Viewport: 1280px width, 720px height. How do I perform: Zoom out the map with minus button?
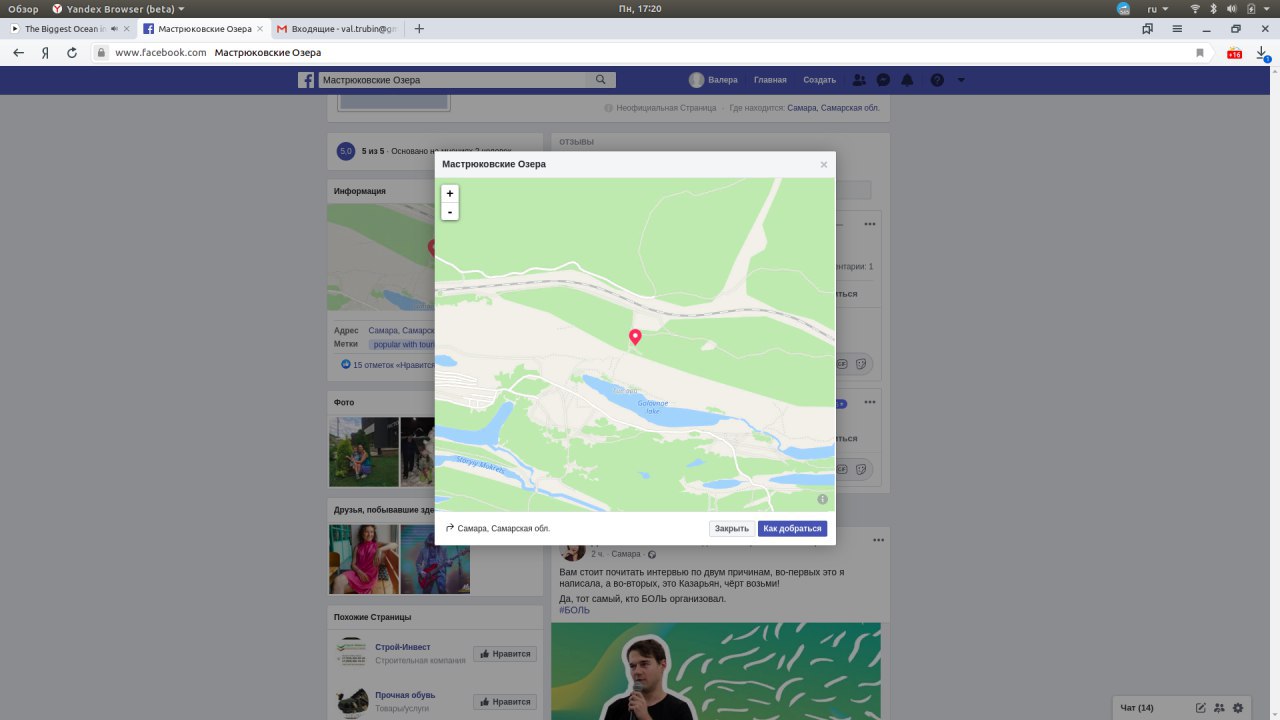[x=450, y=212]
